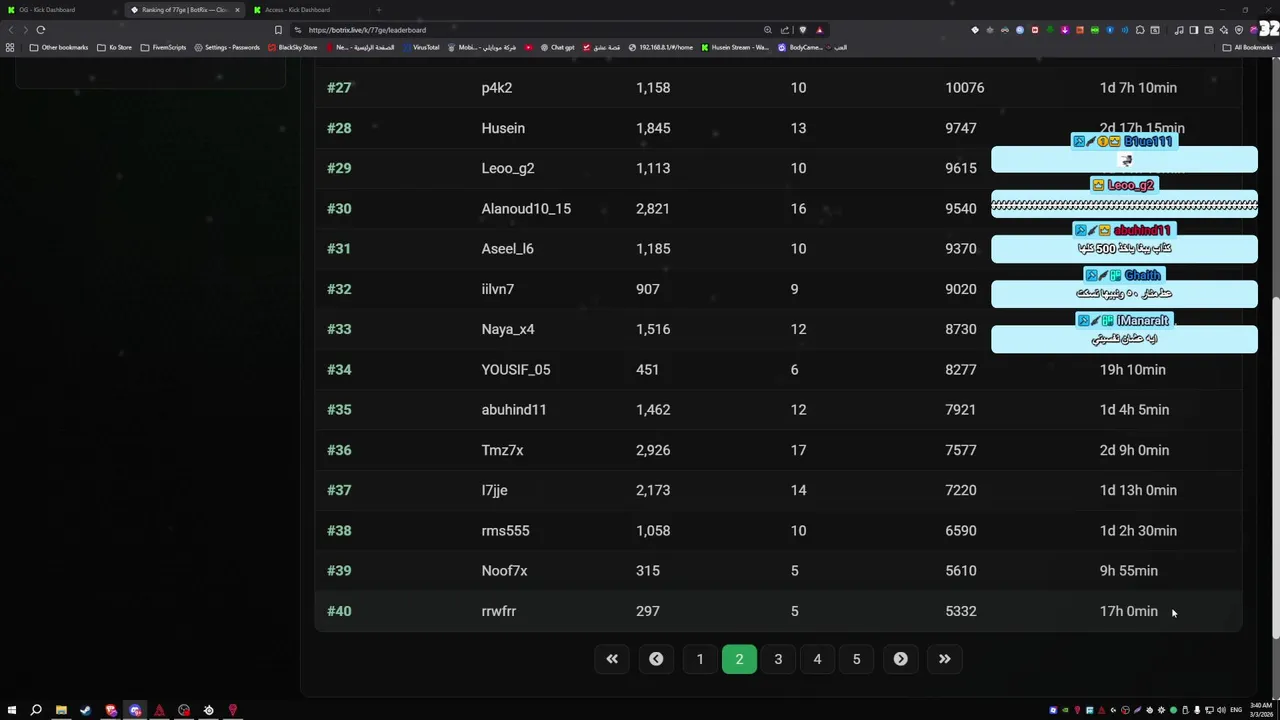Click B1ue111 name in chat overlay
The image size is (1280, 720).
1147,142
